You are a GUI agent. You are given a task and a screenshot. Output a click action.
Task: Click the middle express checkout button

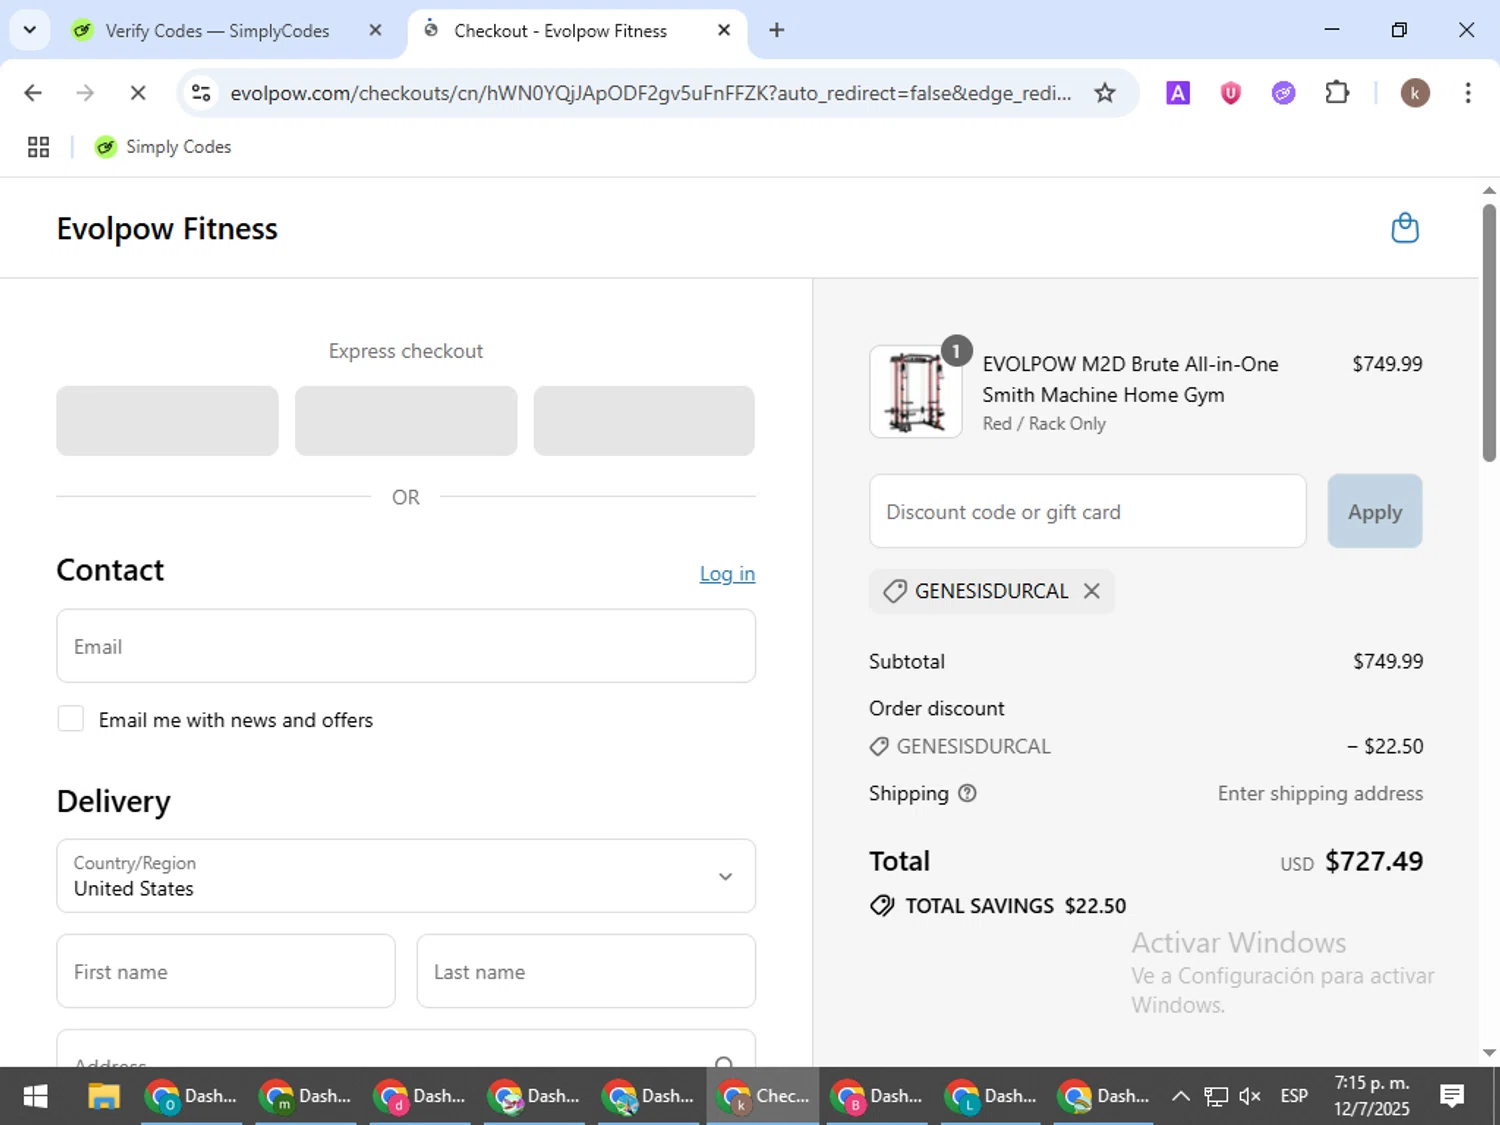click(406, 421)
